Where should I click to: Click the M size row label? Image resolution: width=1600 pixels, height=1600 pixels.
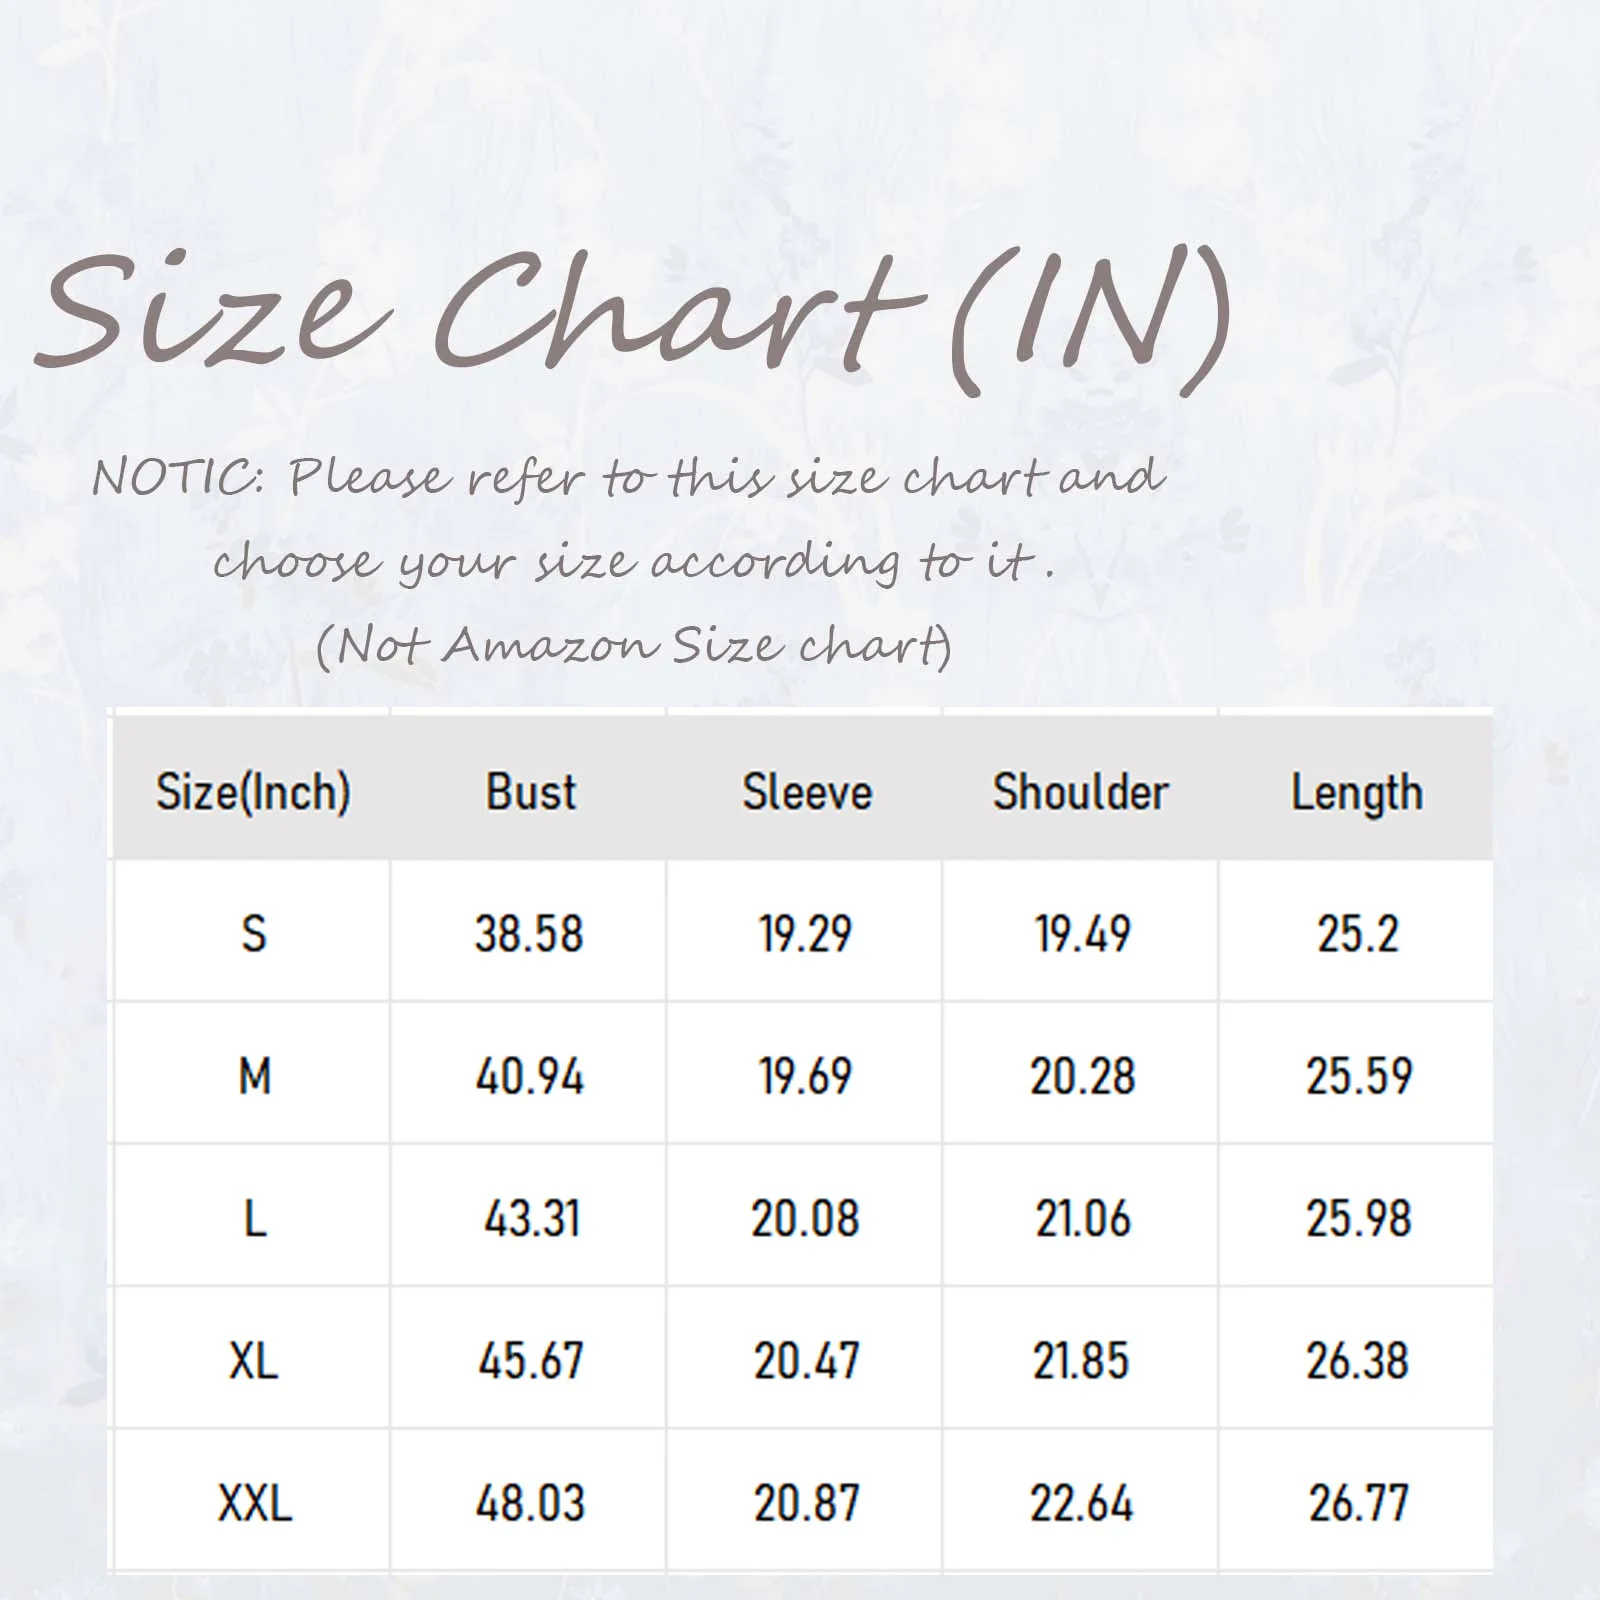click(x=254, y=1076)
